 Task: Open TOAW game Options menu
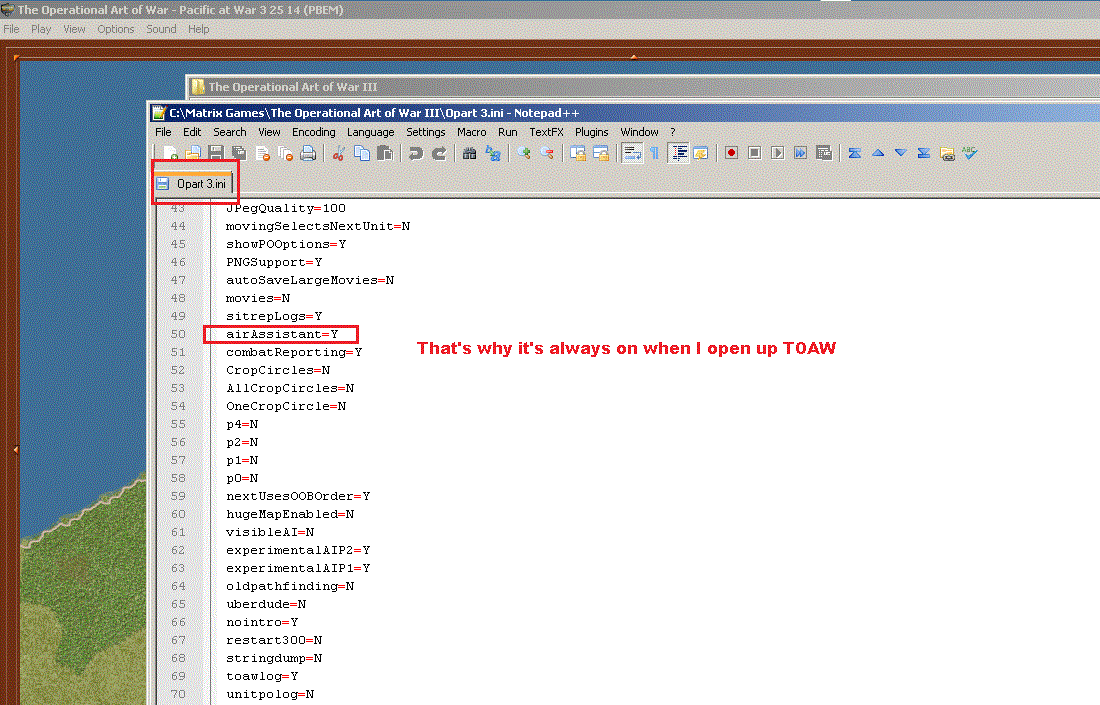(116, 29)
